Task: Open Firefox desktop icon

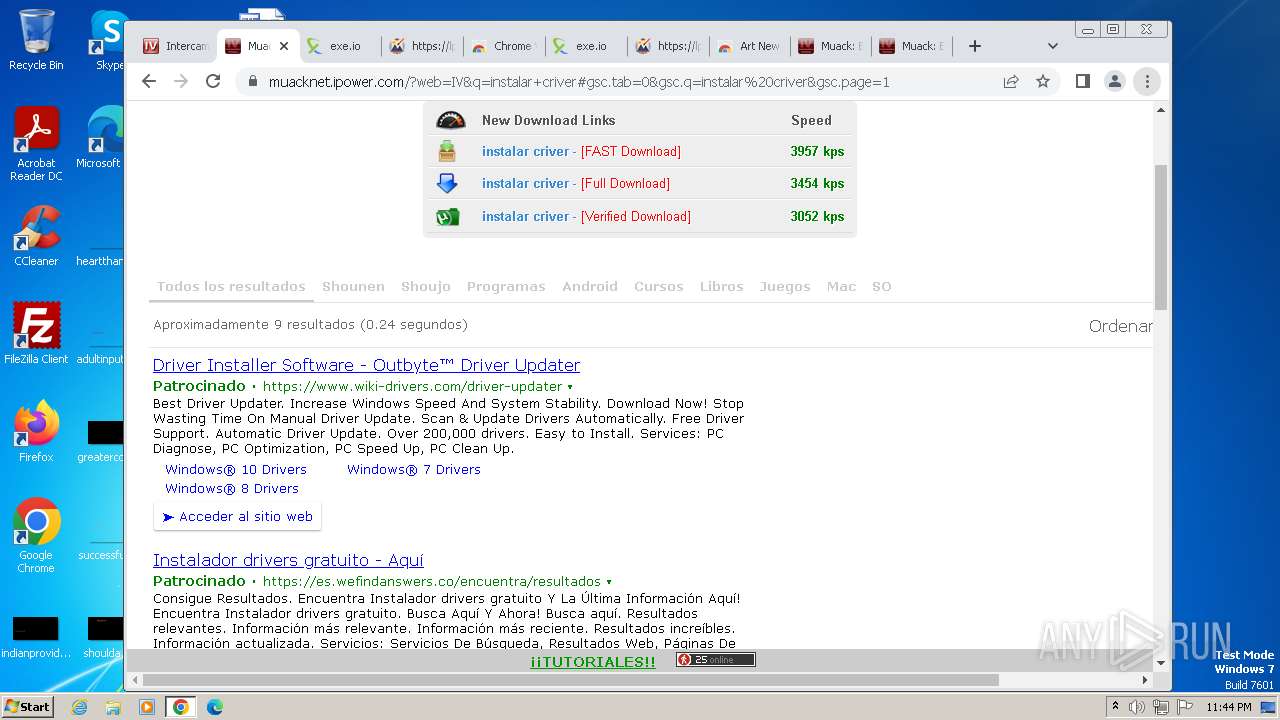Action: tap(36, 432)
